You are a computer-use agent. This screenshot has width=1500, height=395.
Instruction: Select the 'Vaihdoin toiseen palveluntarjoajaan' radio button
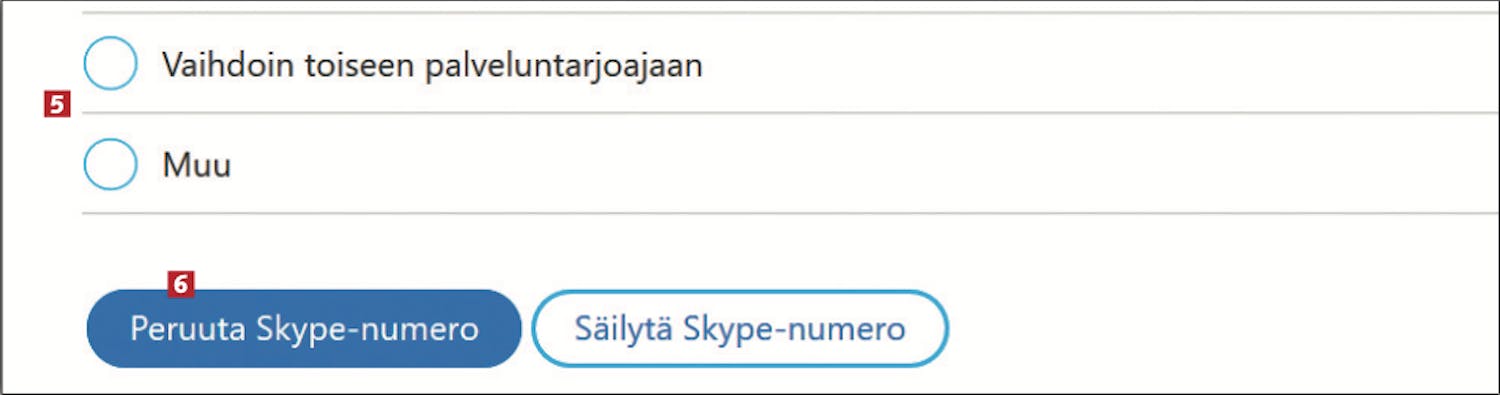[110, 64]
